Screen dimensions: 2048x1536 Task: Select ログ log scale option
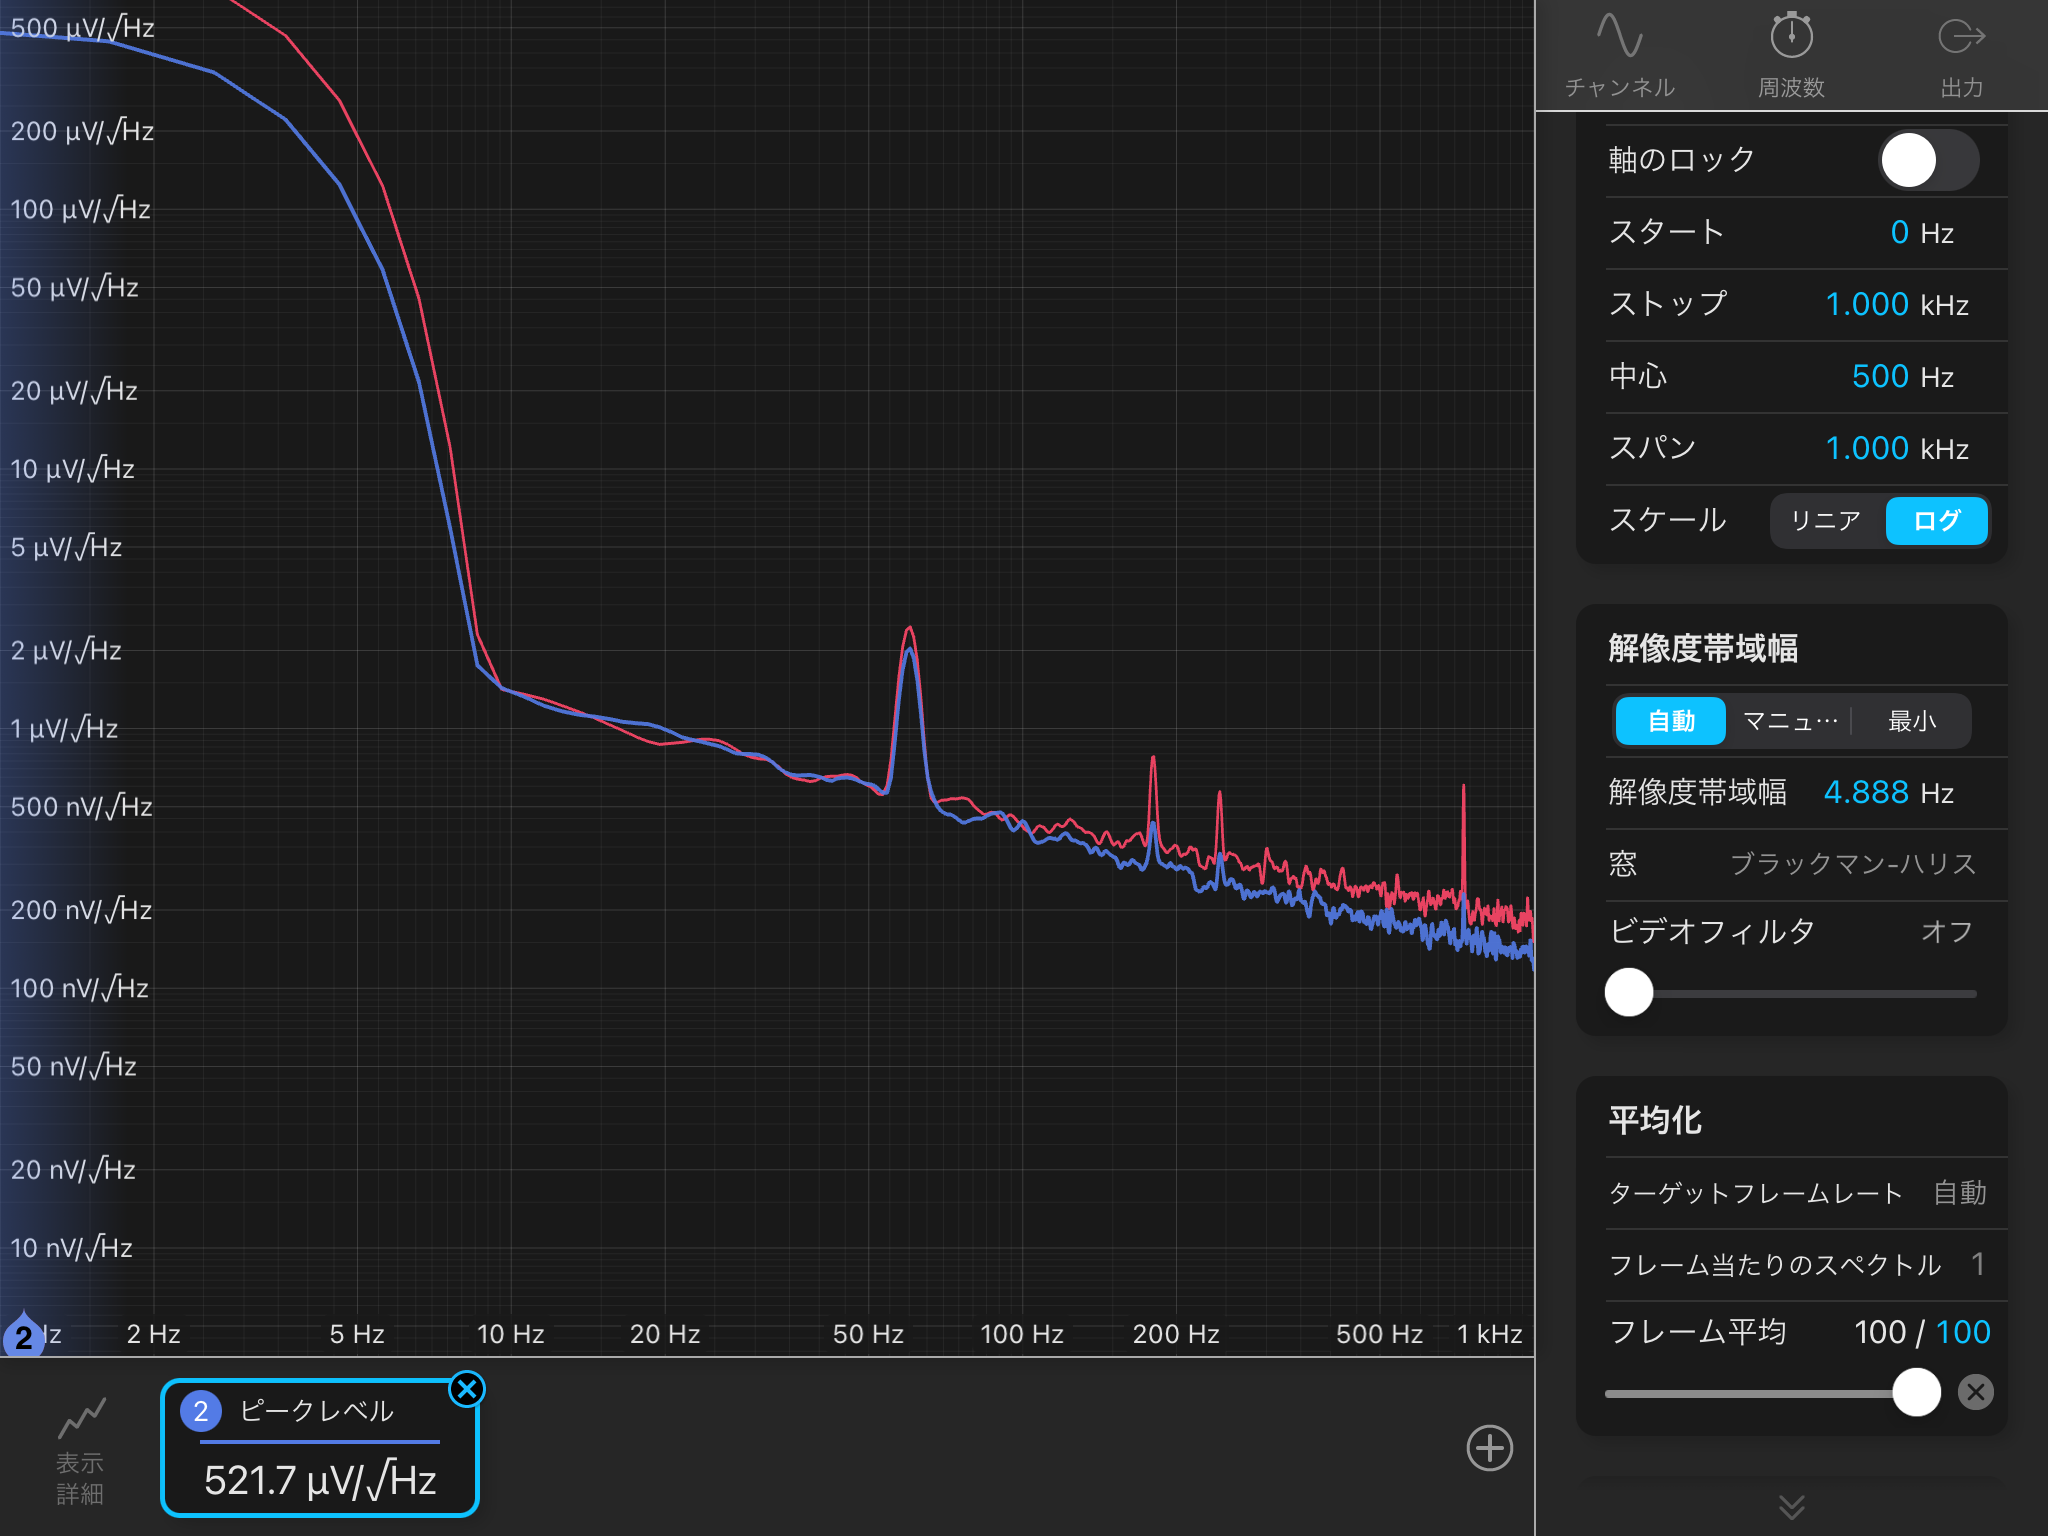click(x=1936, y=521)
